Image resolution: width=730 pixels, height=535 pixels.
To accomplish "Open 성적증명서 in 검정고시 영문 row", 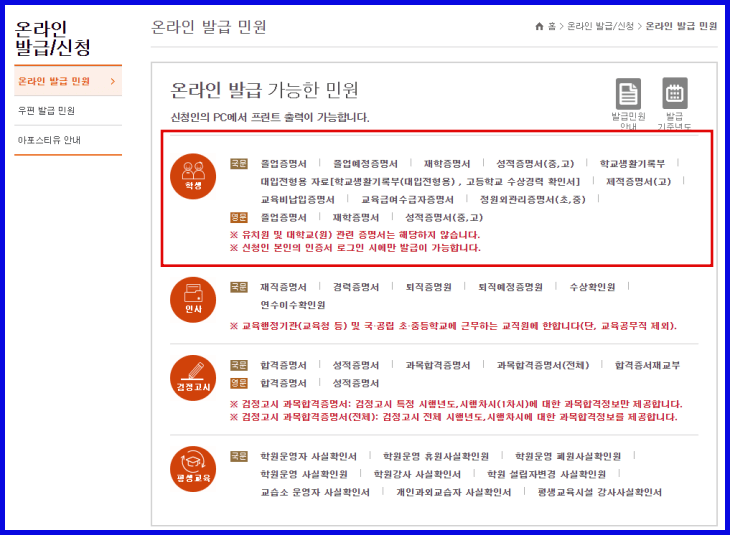I will (x=356, y=383).
